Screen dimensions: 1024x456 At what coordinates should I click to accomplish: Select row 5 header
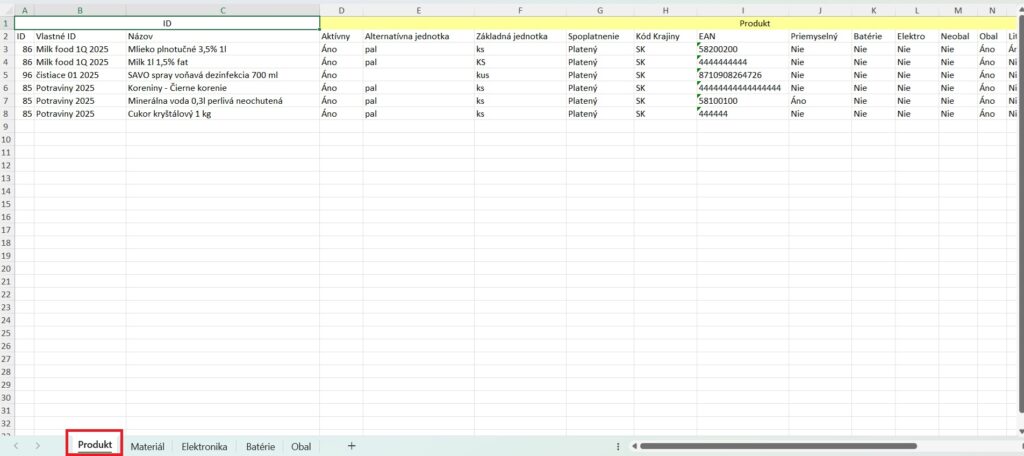[7, 75]
